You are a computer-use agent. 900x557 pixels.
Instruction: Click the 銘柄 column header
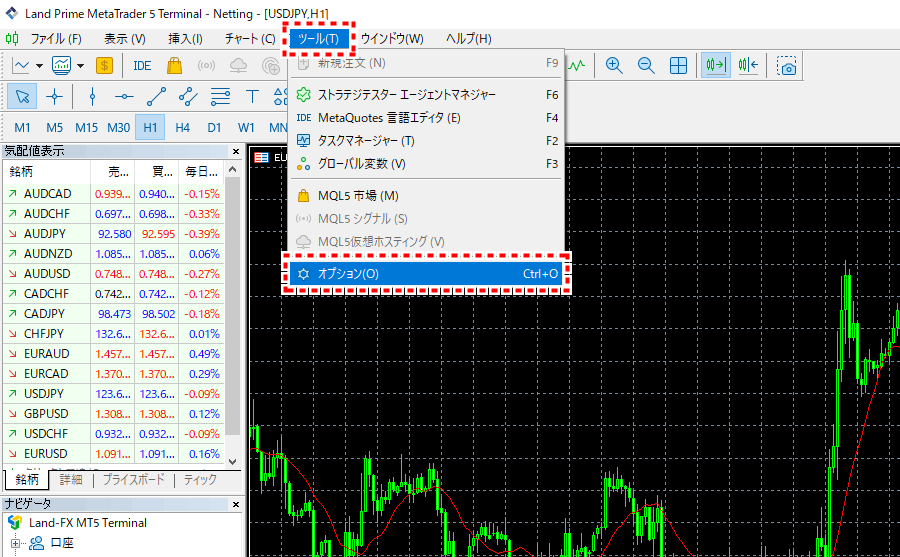(47, 172)
